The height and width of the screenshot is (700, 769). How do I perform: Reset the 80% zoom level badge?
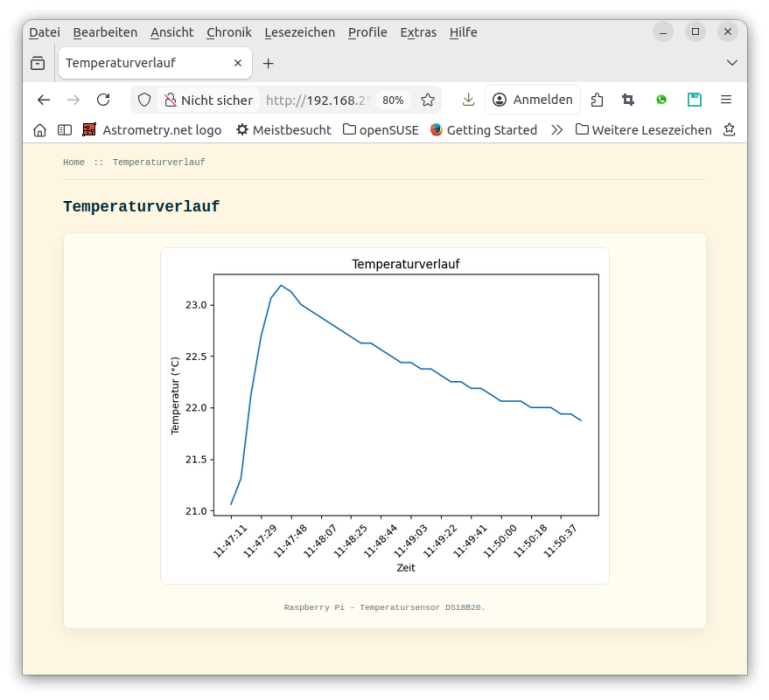tap(393, 100)
